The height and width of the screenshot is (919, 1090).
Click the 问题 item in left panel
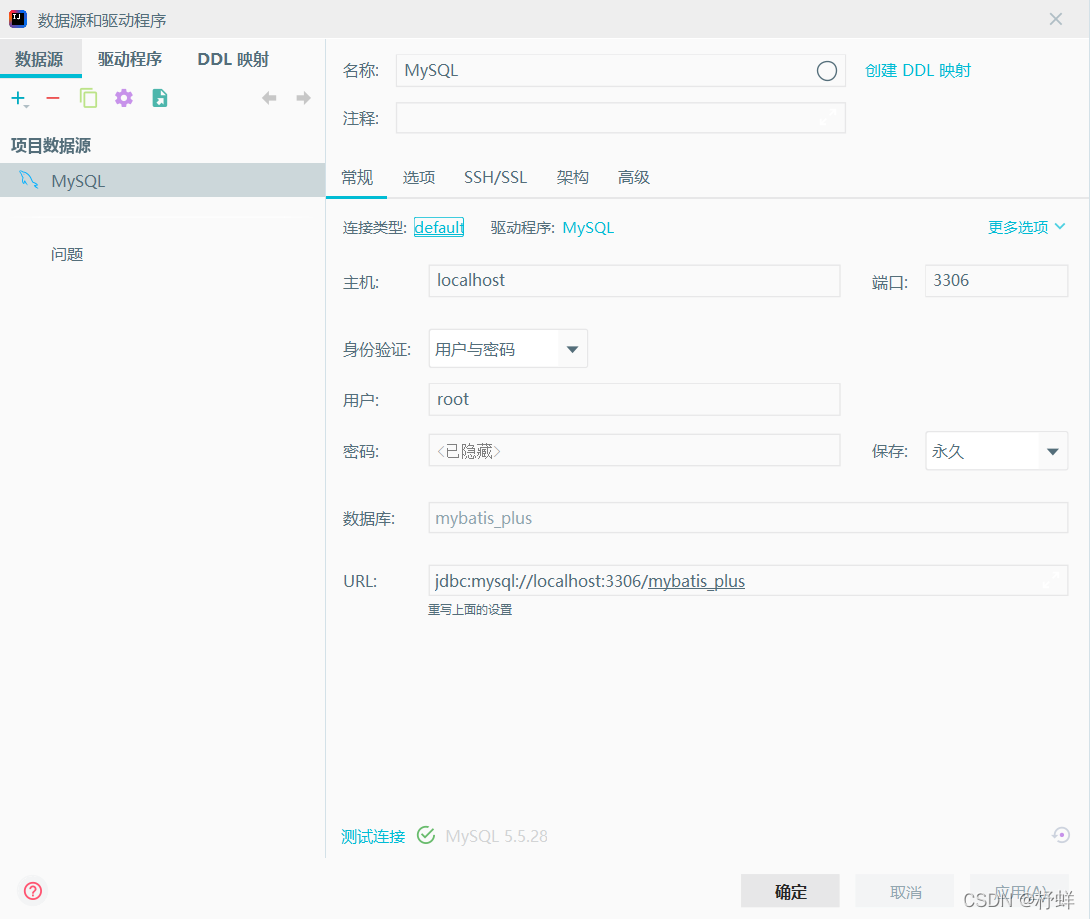[67, 254]
